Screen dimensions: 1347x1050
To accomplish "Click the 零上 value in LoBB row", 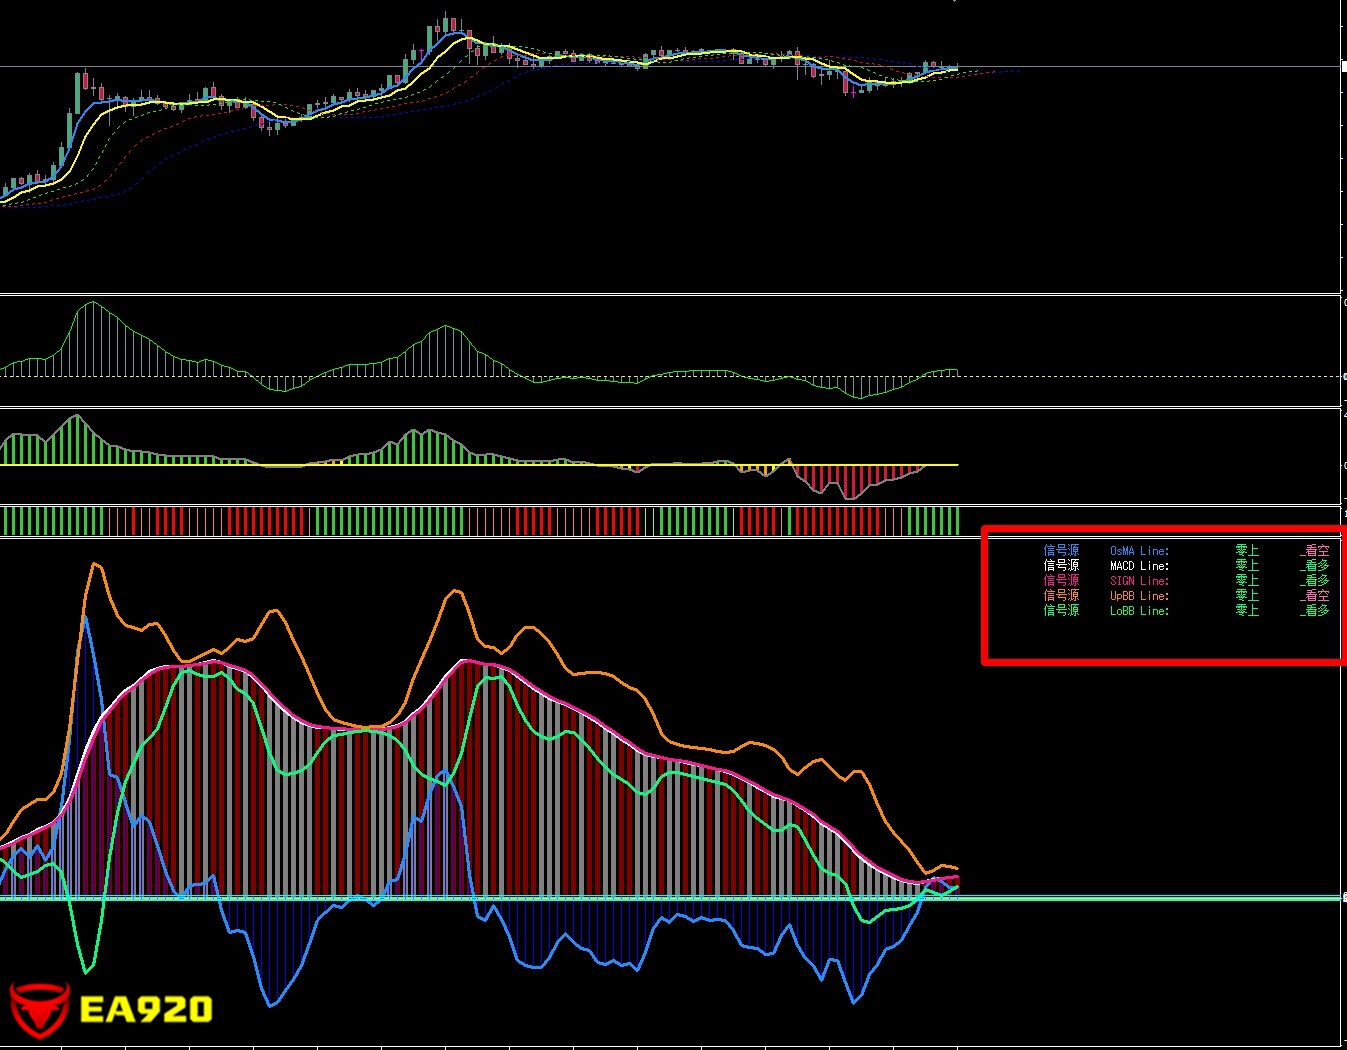I will pyautogui.click(x=1247, y=611).
